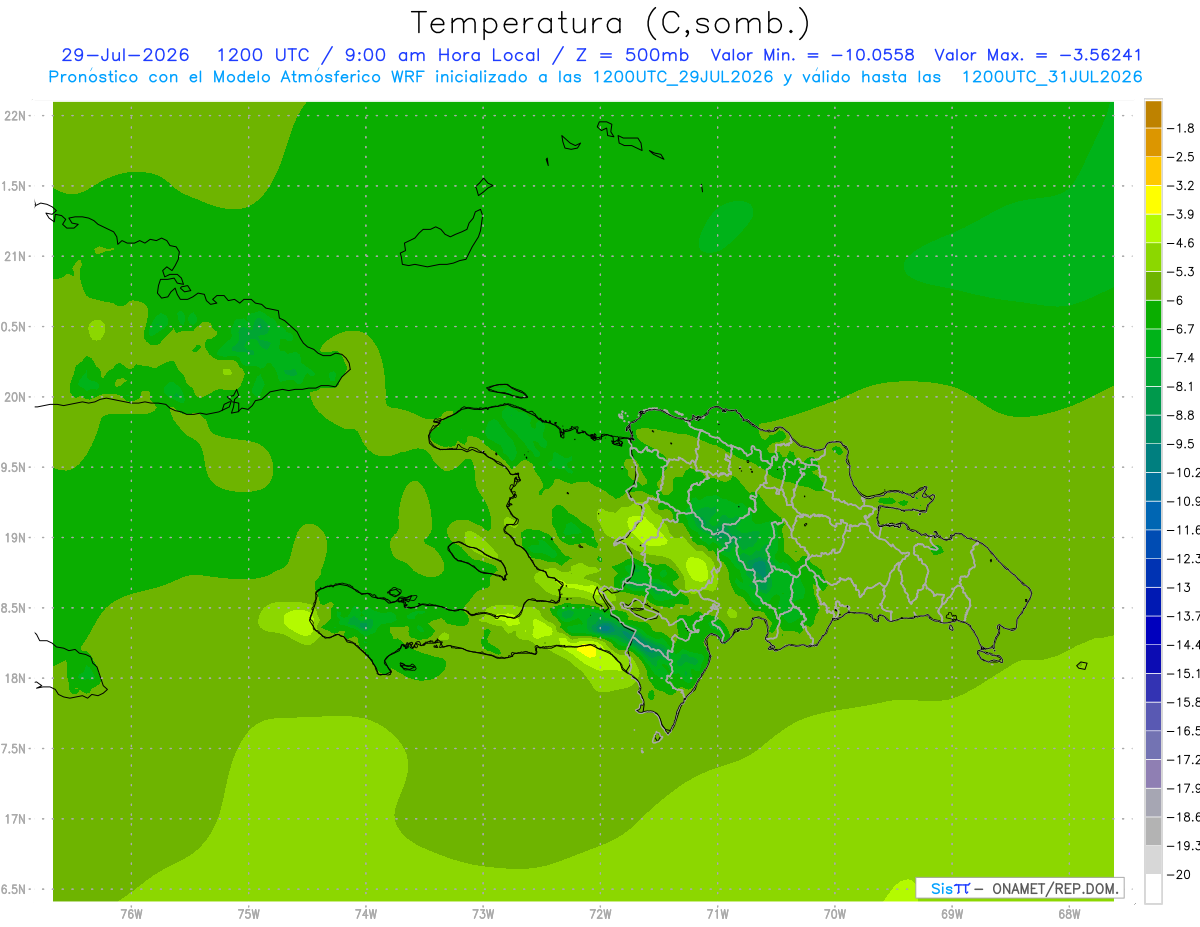Click the "-1.8" colorbar label

coord(1180,128)
